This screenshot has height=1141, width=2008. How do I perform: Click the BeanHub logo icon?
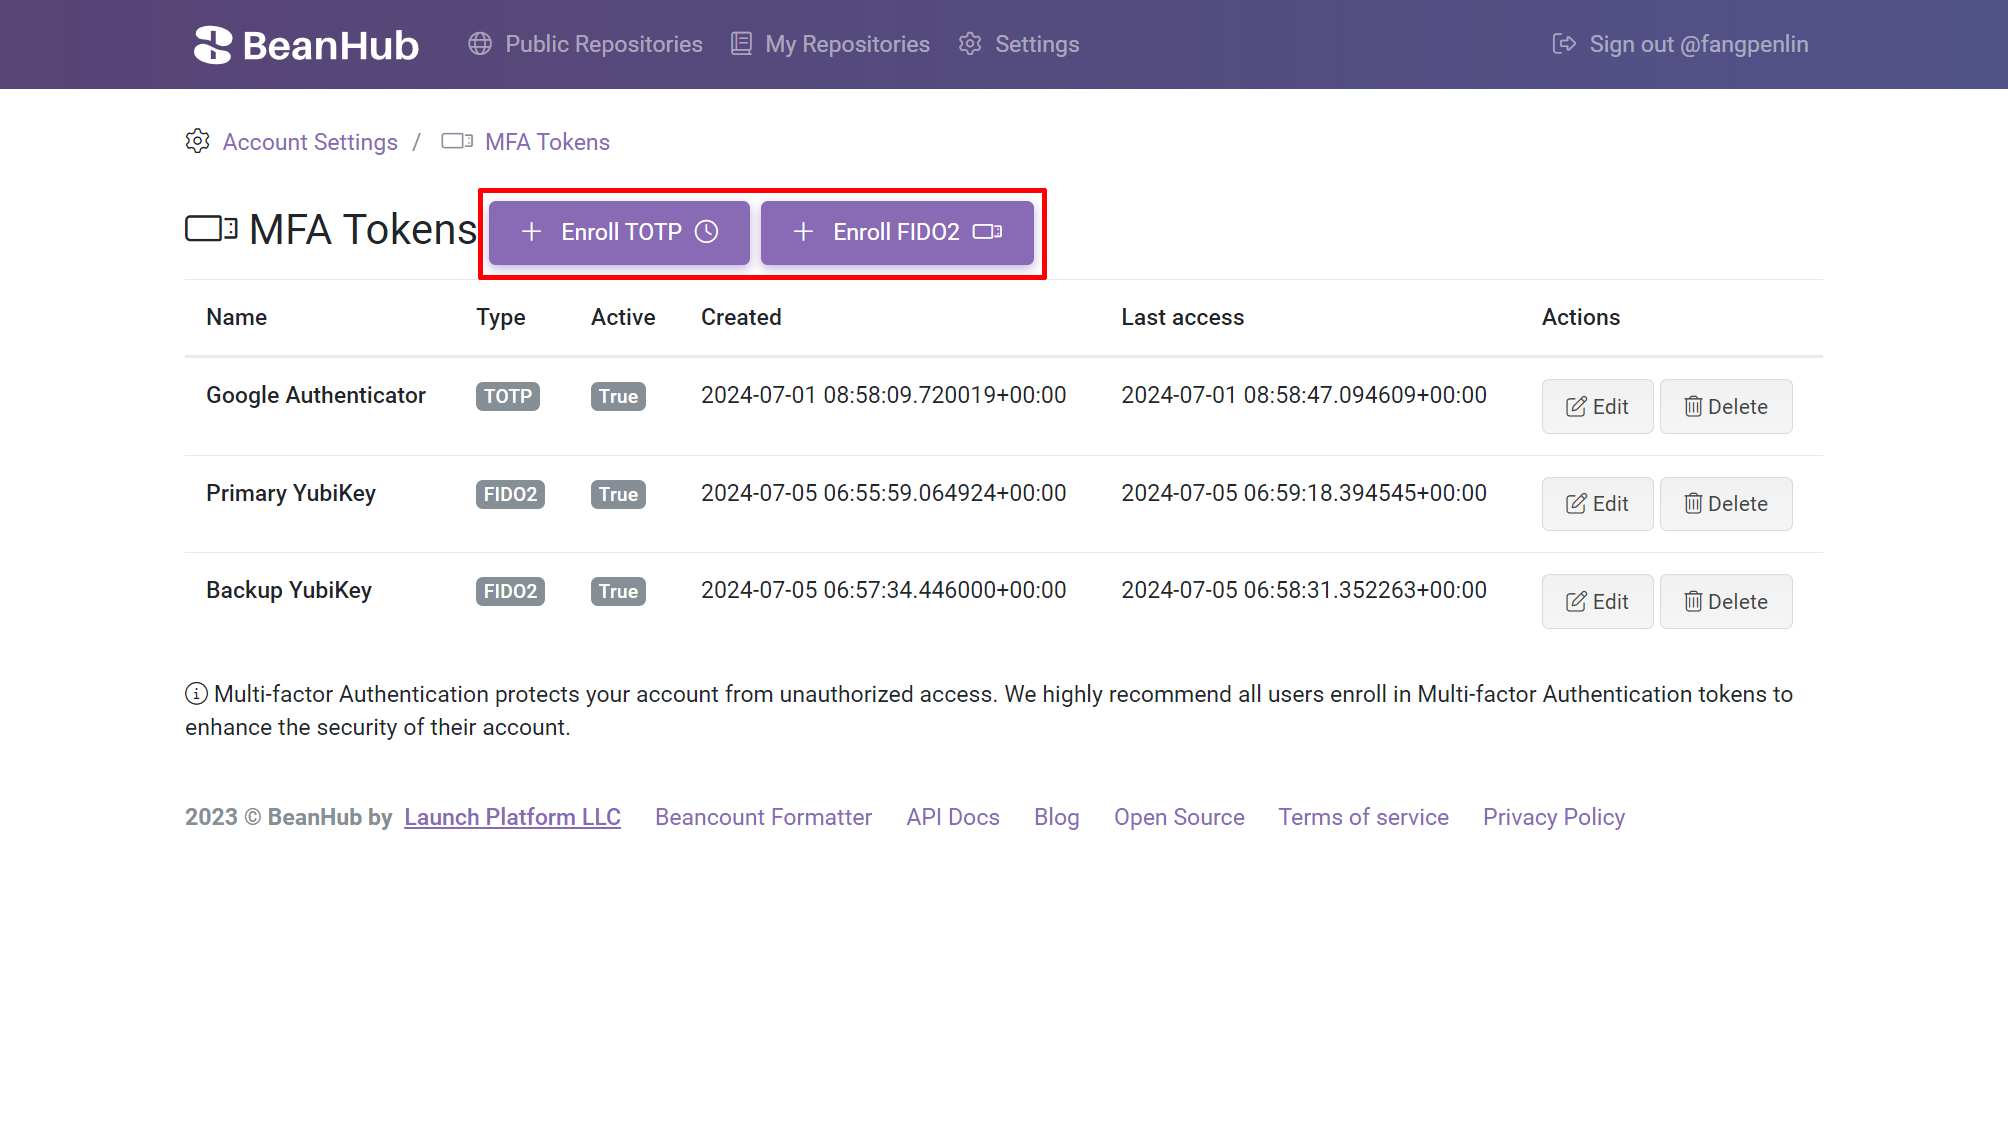click(210, 44)
